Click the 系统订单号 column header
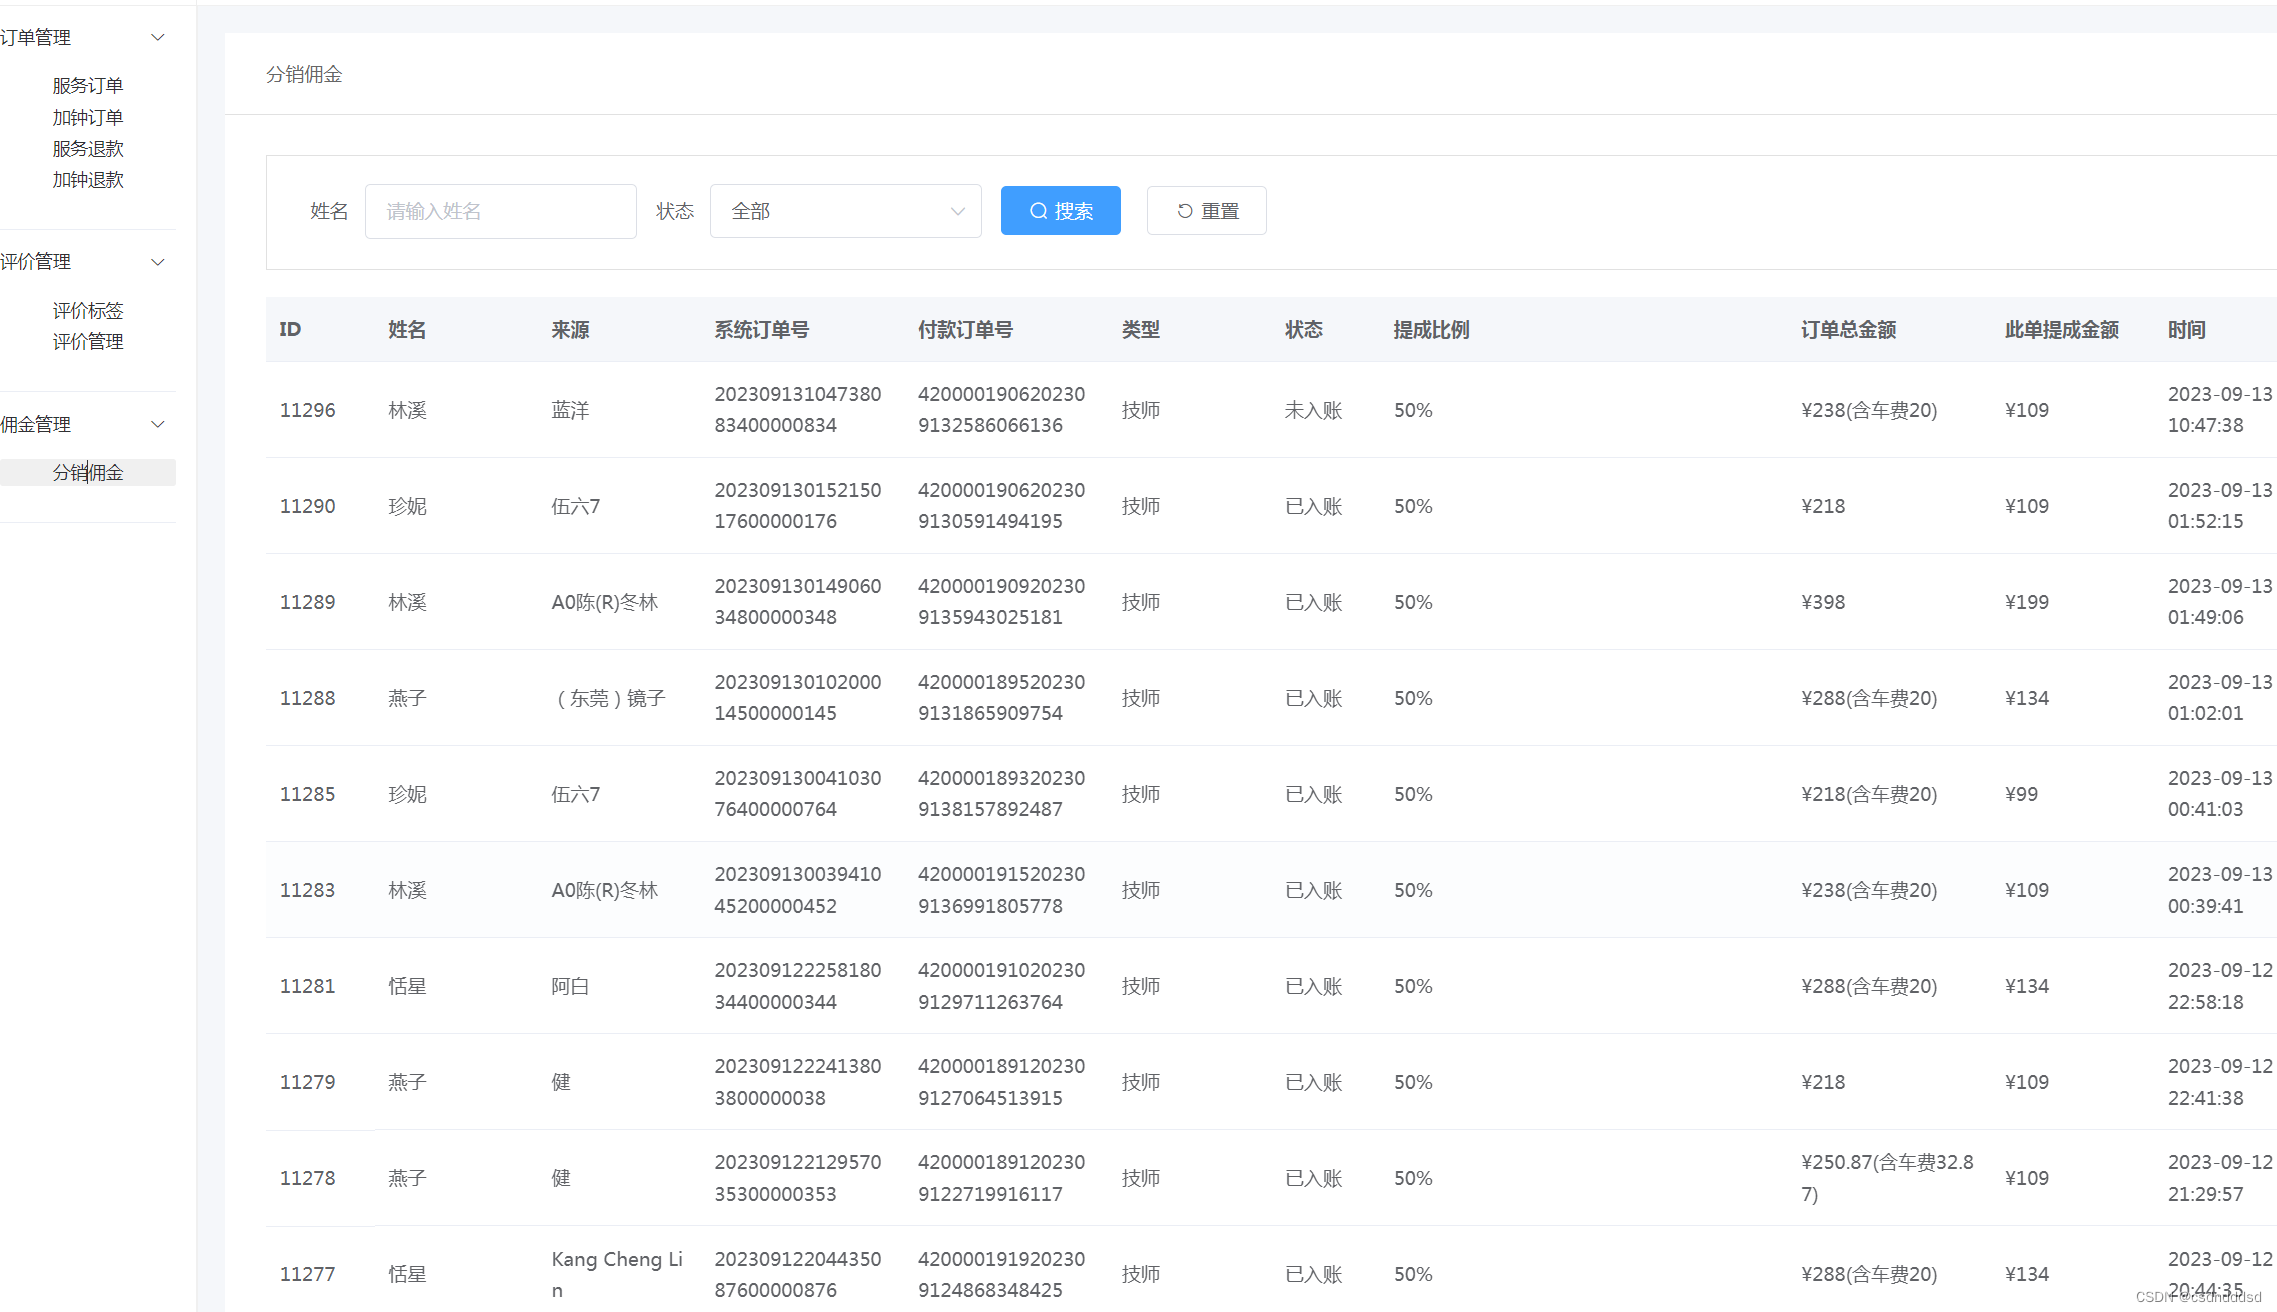2277x1312 pixels. click(x=761, y=329)
